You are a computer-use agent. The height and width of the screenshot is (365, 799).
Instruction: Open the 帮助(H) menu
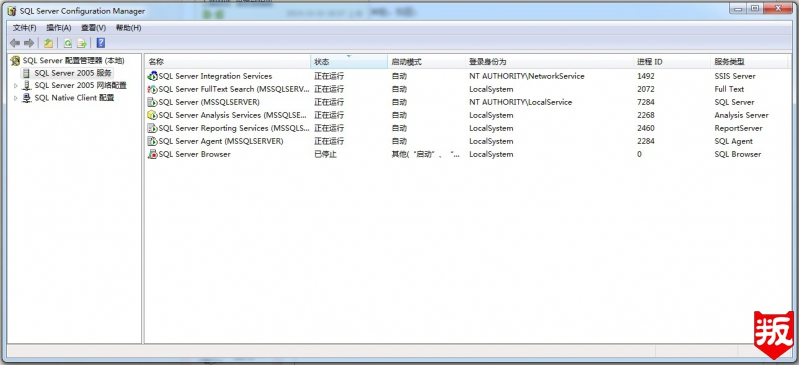[128, 28]
